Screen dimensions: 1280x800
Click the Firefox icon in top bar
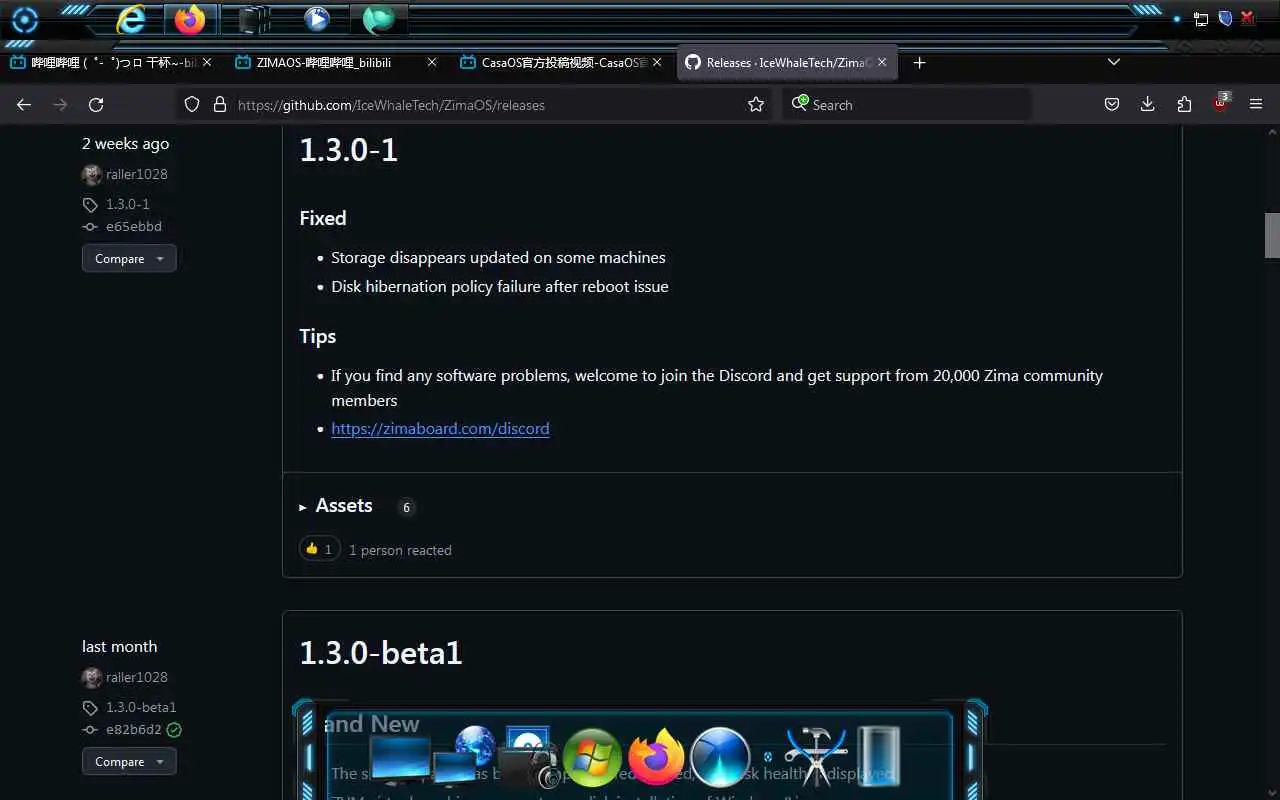(189, 19)
